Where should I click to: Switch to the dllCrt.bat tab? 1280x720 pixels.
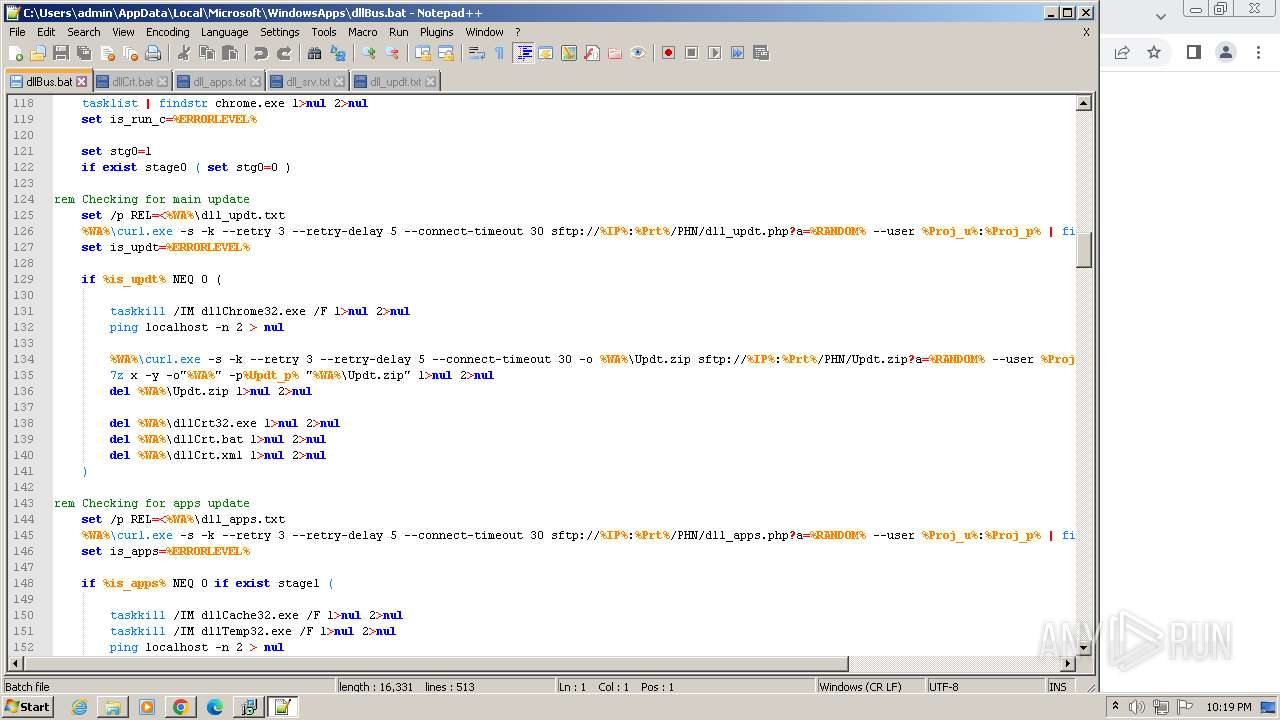[x=132, y=82]
